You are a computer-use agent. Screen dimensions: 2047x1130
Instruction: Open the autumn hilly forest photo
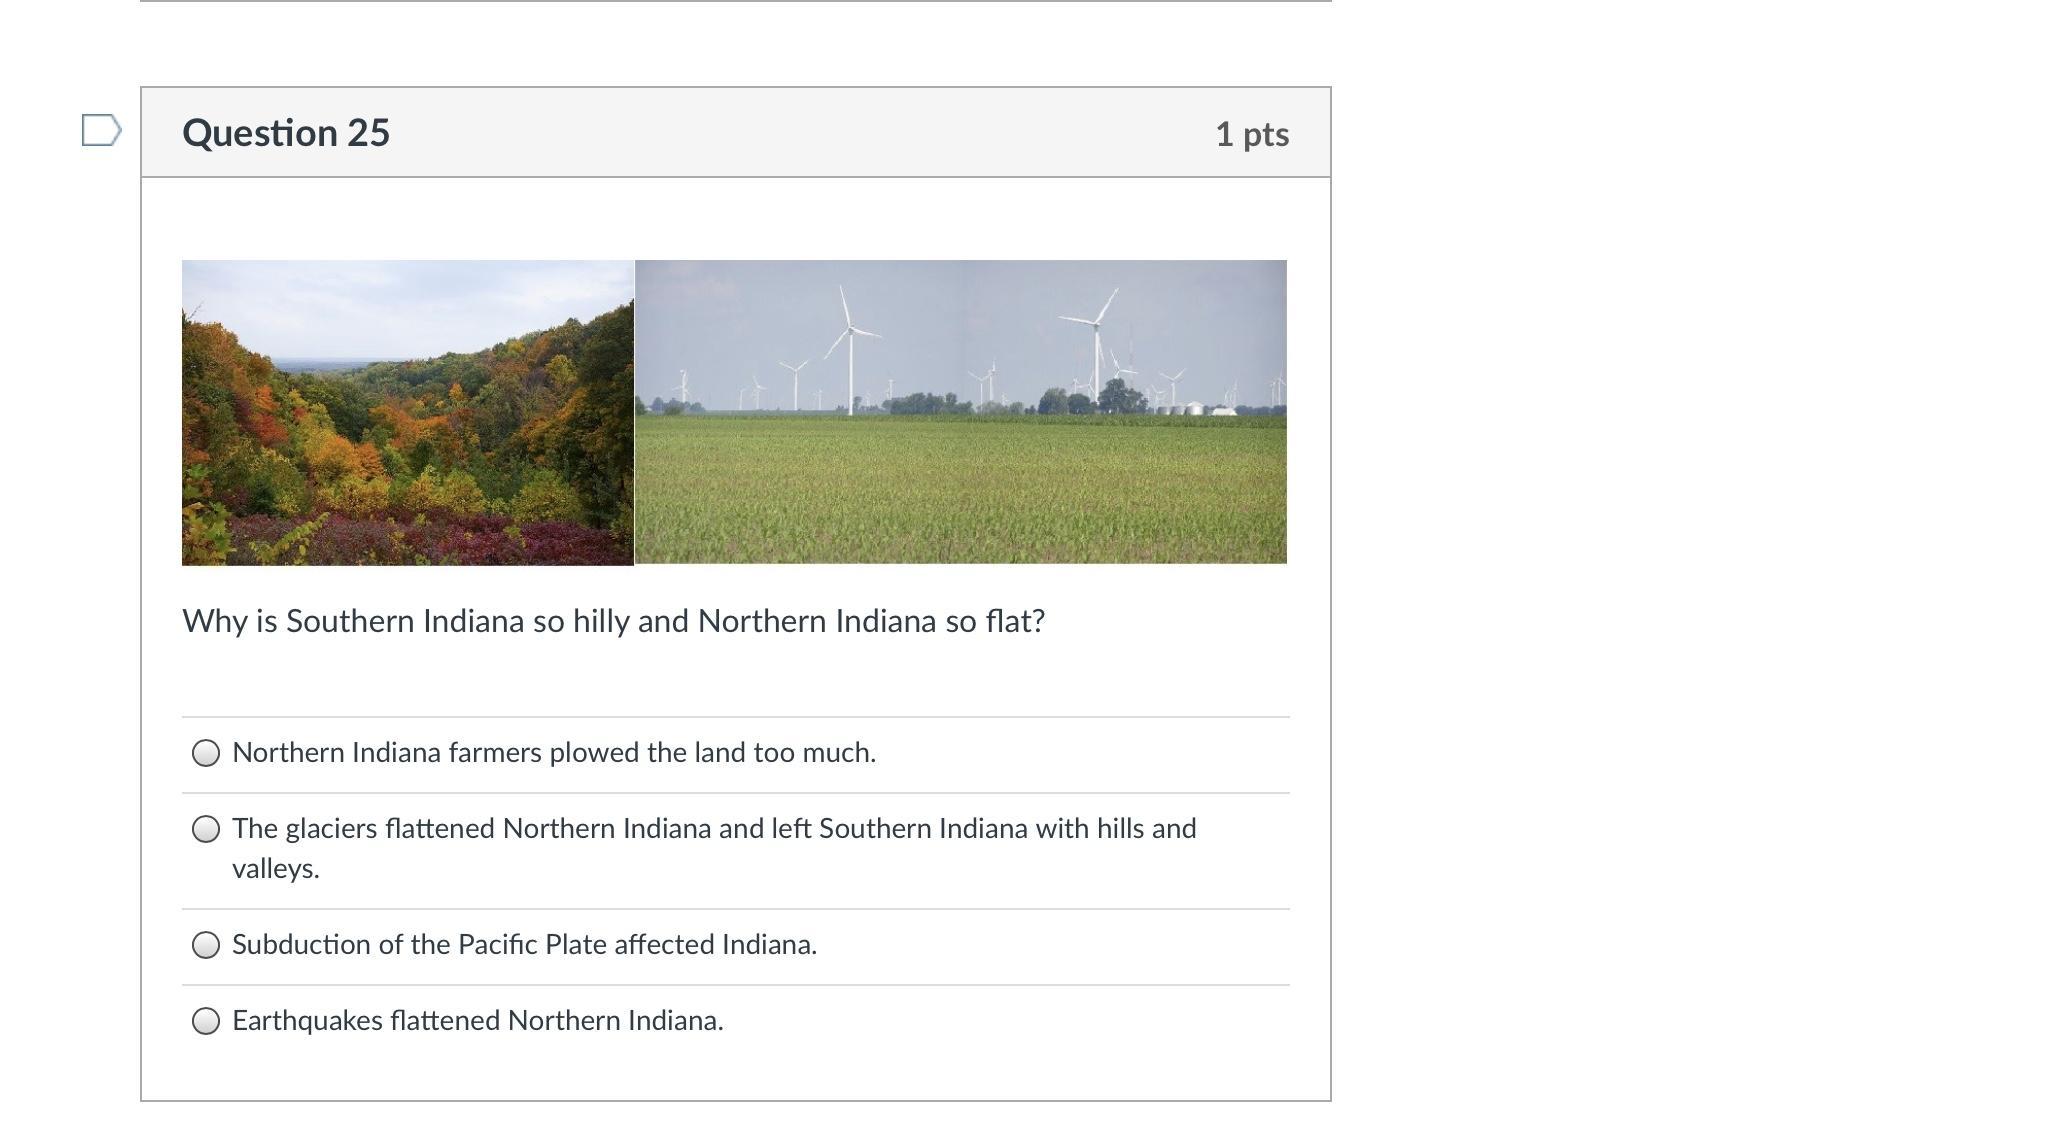(x=408, y=413)
